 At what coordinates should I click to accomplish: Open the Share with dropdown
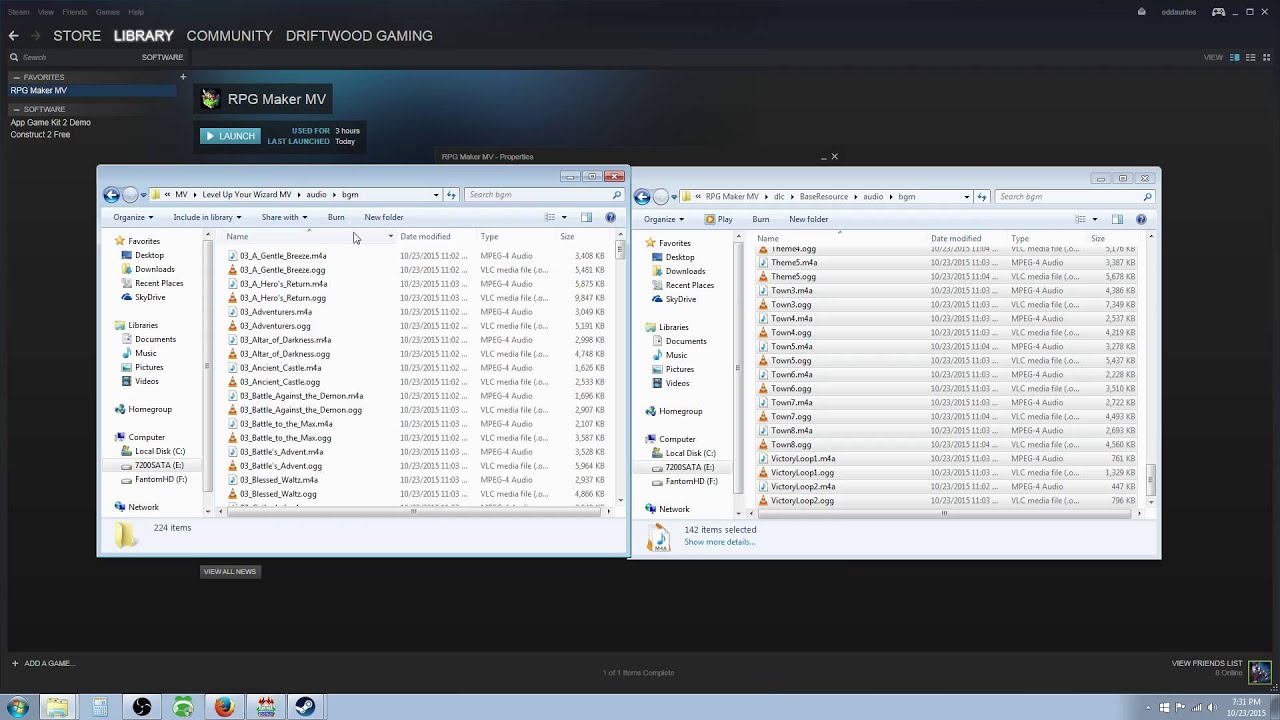tap(284, 217)
